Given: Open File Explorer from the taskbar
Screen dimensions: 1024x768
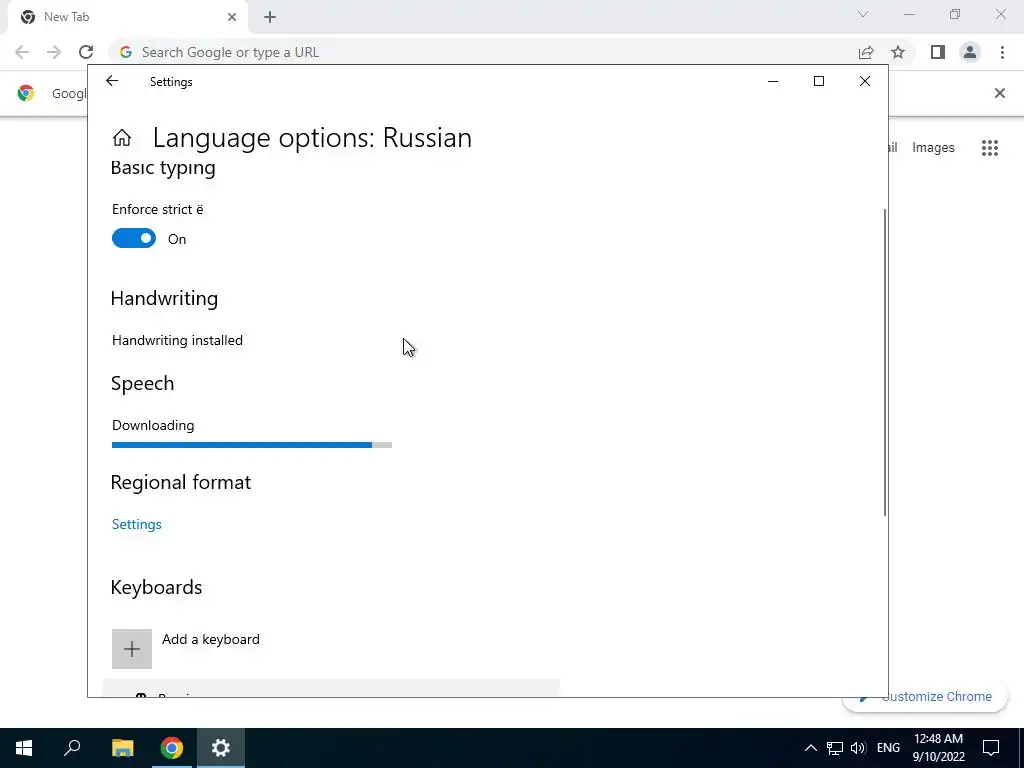Looking at the screenshot, I should click(122, 748).
